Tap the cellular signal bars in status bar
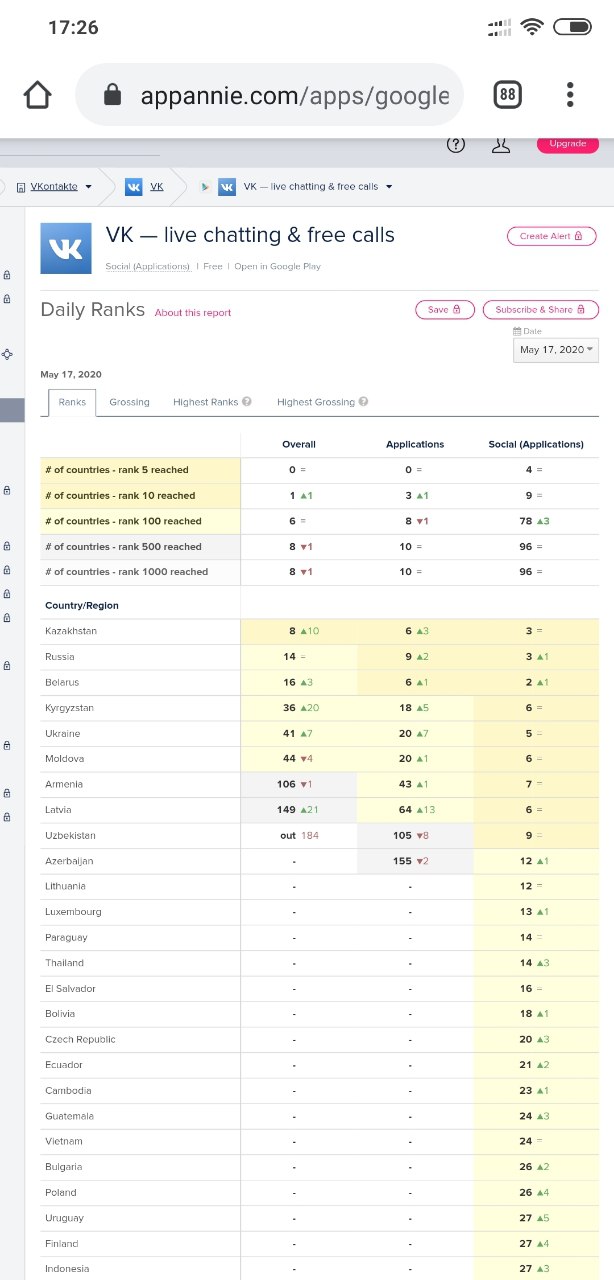Image resolution: width=614 pixels, height=1280 pixels. [500, 27]
